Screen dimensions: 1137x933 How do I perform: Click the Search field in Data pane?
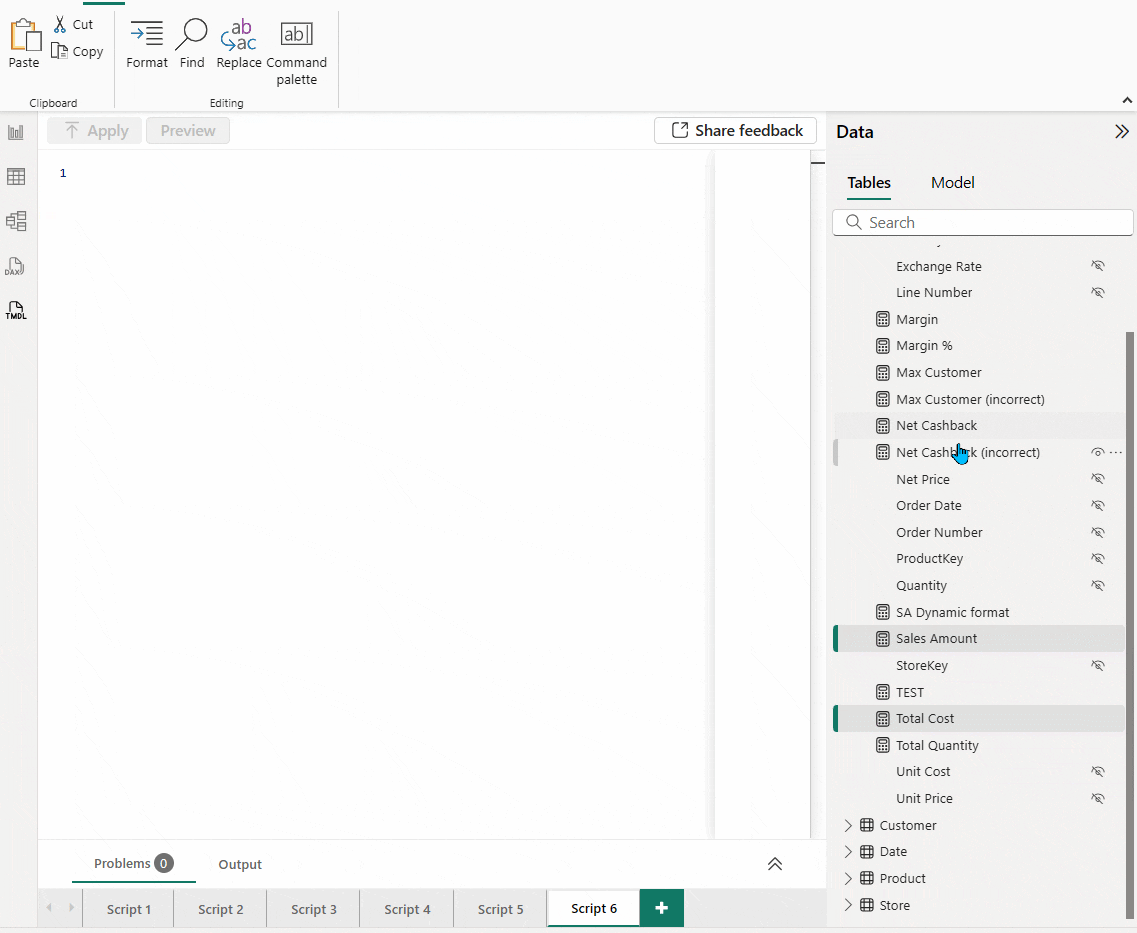(x=983, y=223)
